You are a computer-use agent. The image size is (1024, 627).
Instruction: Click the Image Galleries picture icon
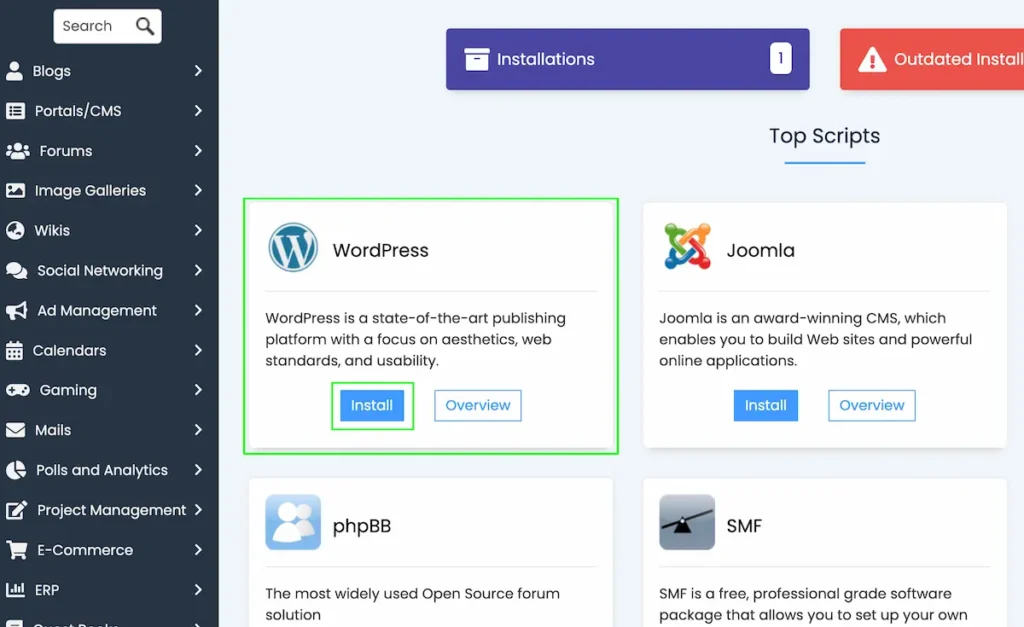pos(15,191)
